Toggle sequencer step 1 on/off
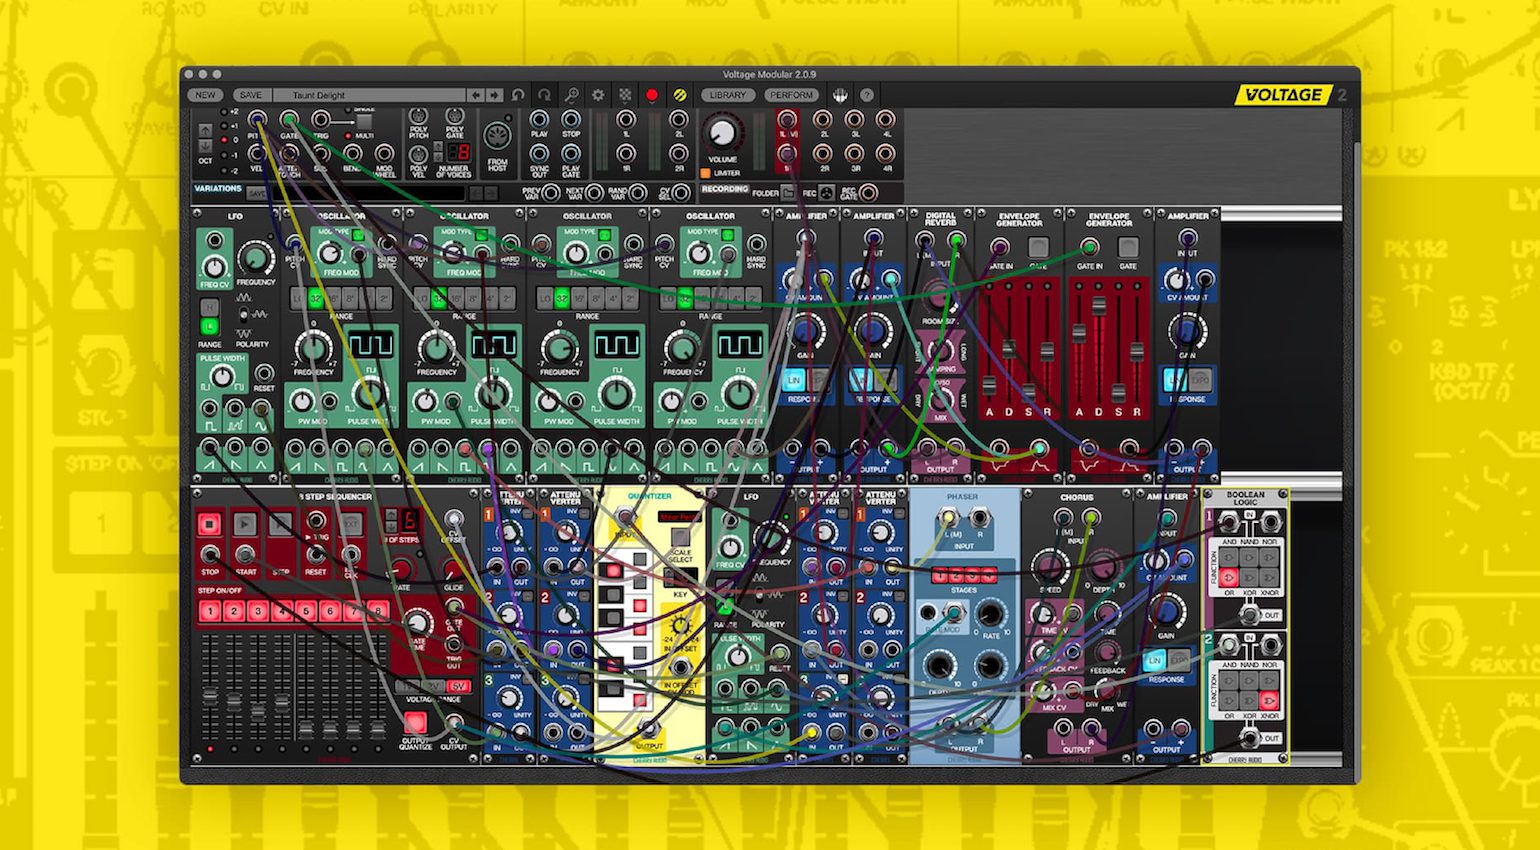Viewport: 1540px width, 850px height. tap(210, 611)
